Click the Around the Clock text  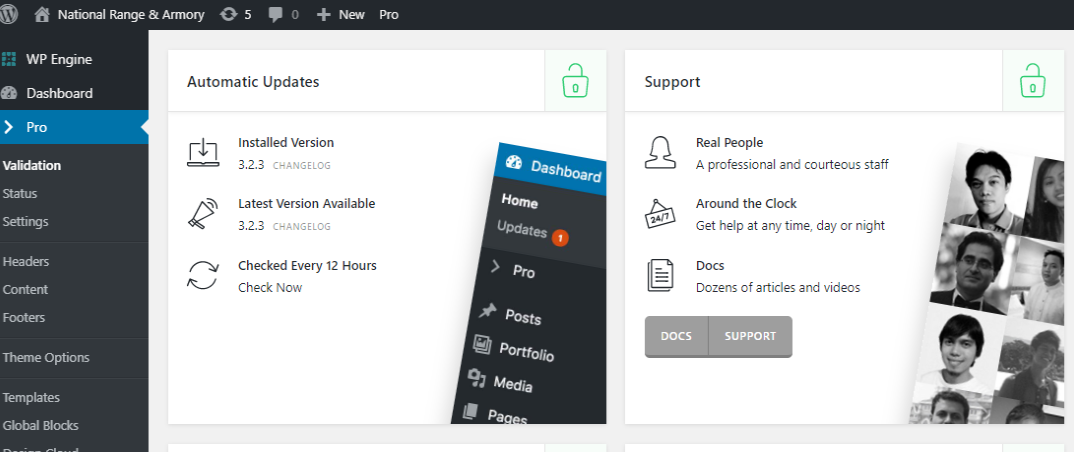(747, 203)
